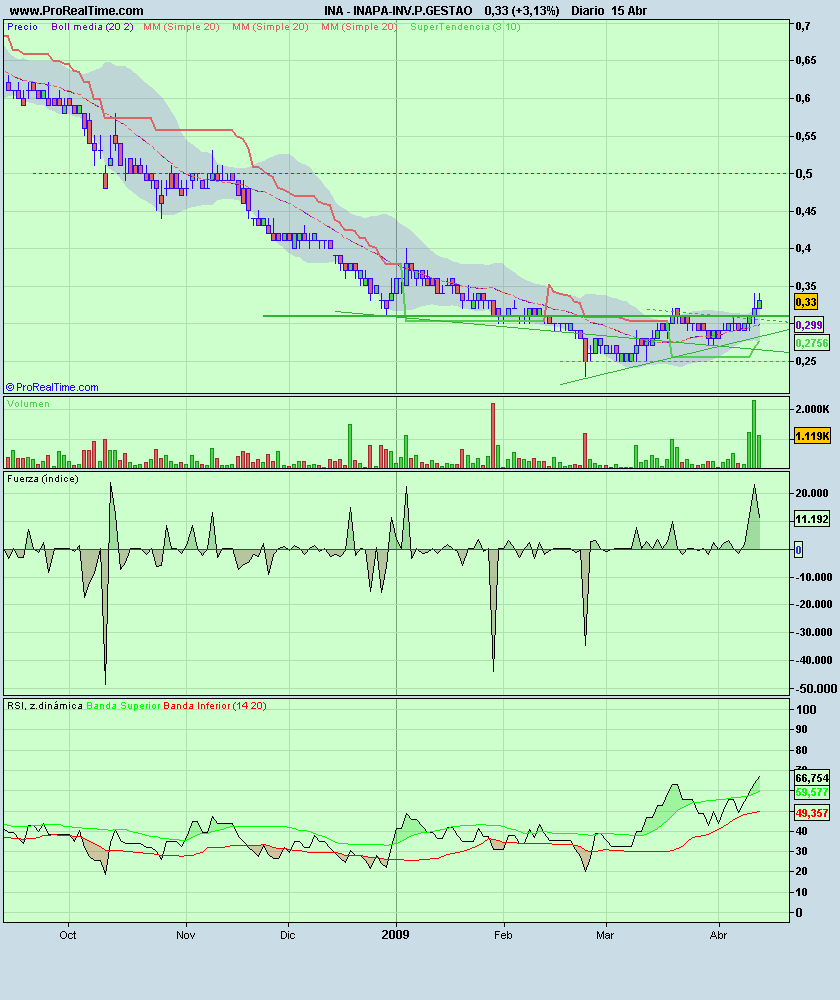Click the 'INA - INAPA-INV.P.GESTAO' title
Screen dimensions: 840x1000
tap(398, 10)
